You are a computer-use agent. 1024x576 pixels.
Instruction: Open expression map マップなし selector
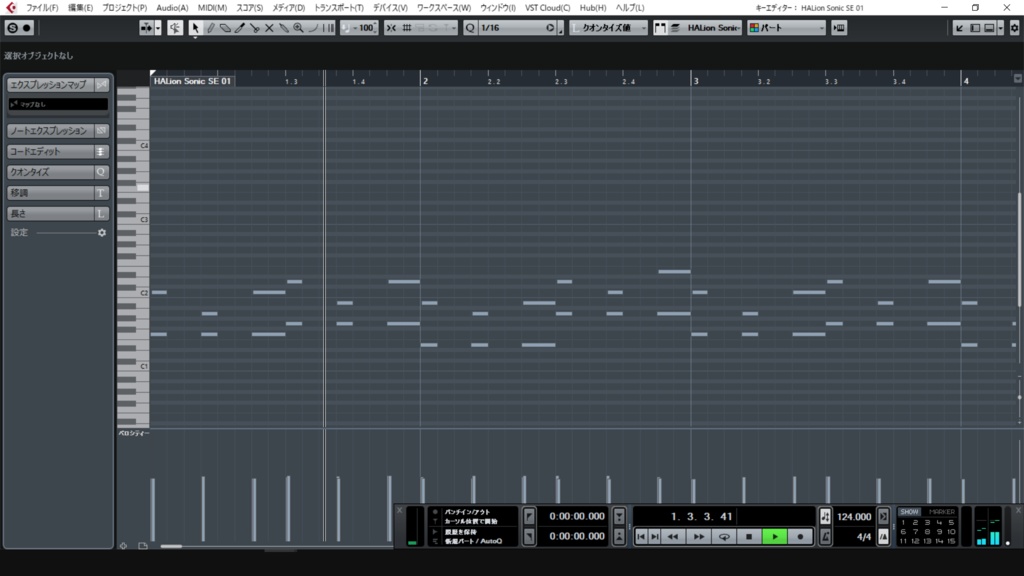(58, 104)
